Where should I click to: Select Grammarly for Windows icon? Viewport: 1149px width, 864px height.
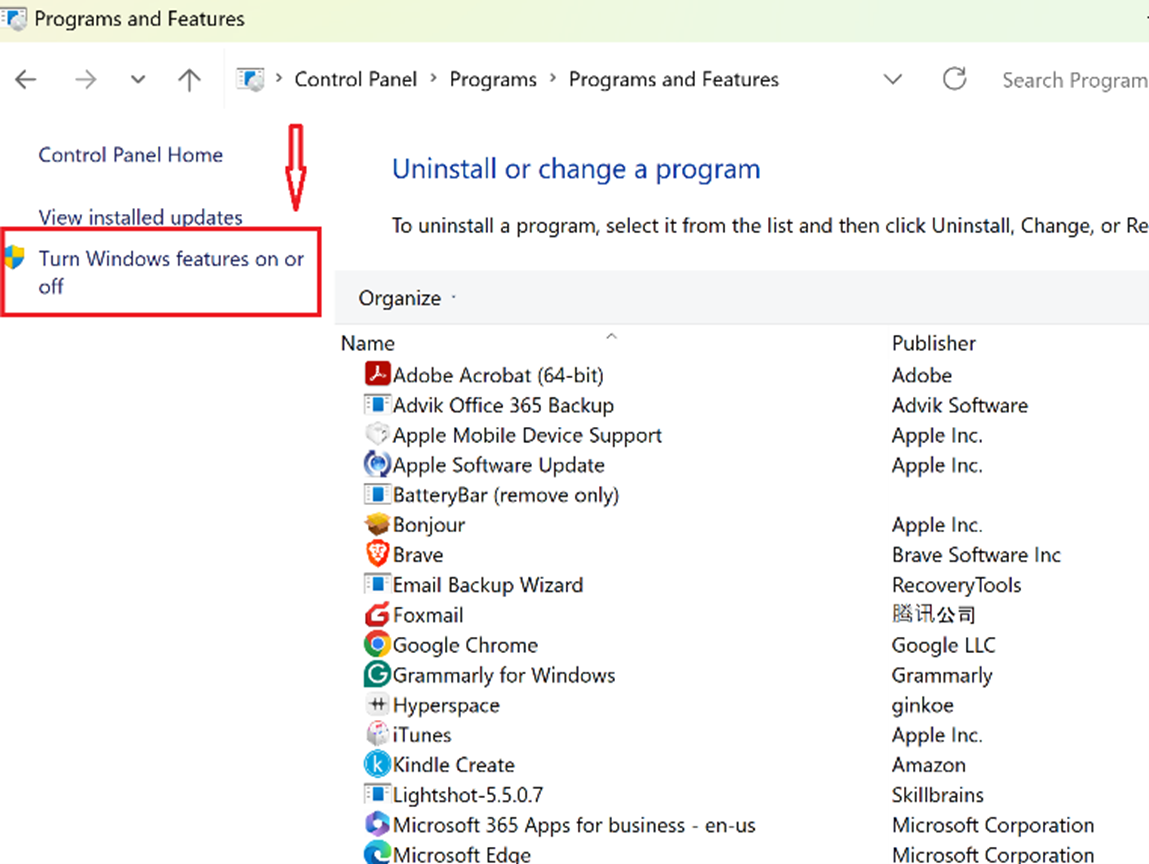377,674
